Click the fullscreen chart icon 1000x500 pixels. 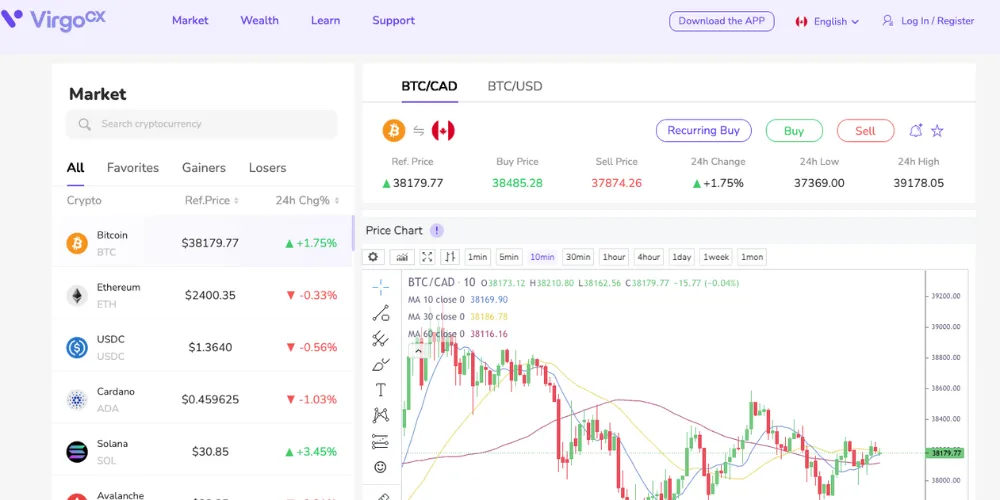pyautogui.click(x=427, y=257)
